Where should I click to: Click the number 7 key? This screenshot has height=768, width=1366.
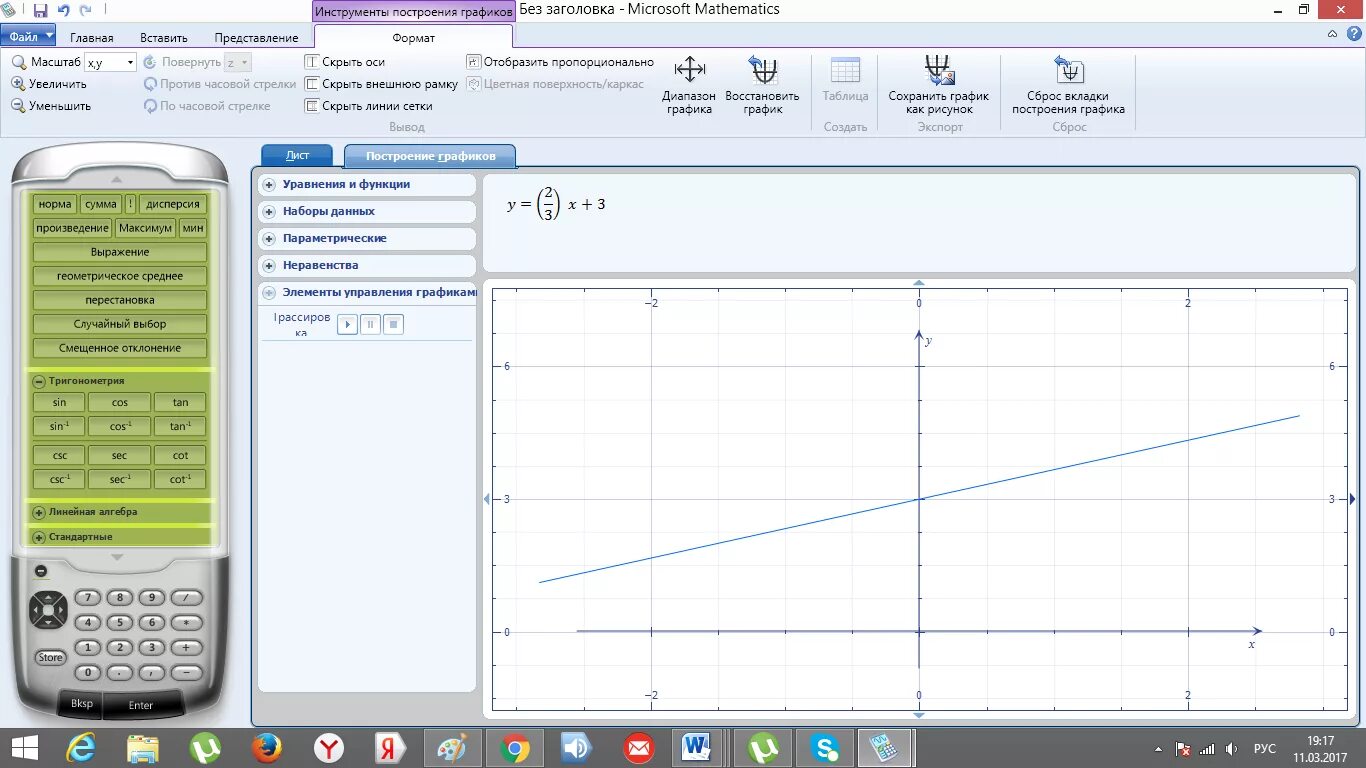(88, 598)
